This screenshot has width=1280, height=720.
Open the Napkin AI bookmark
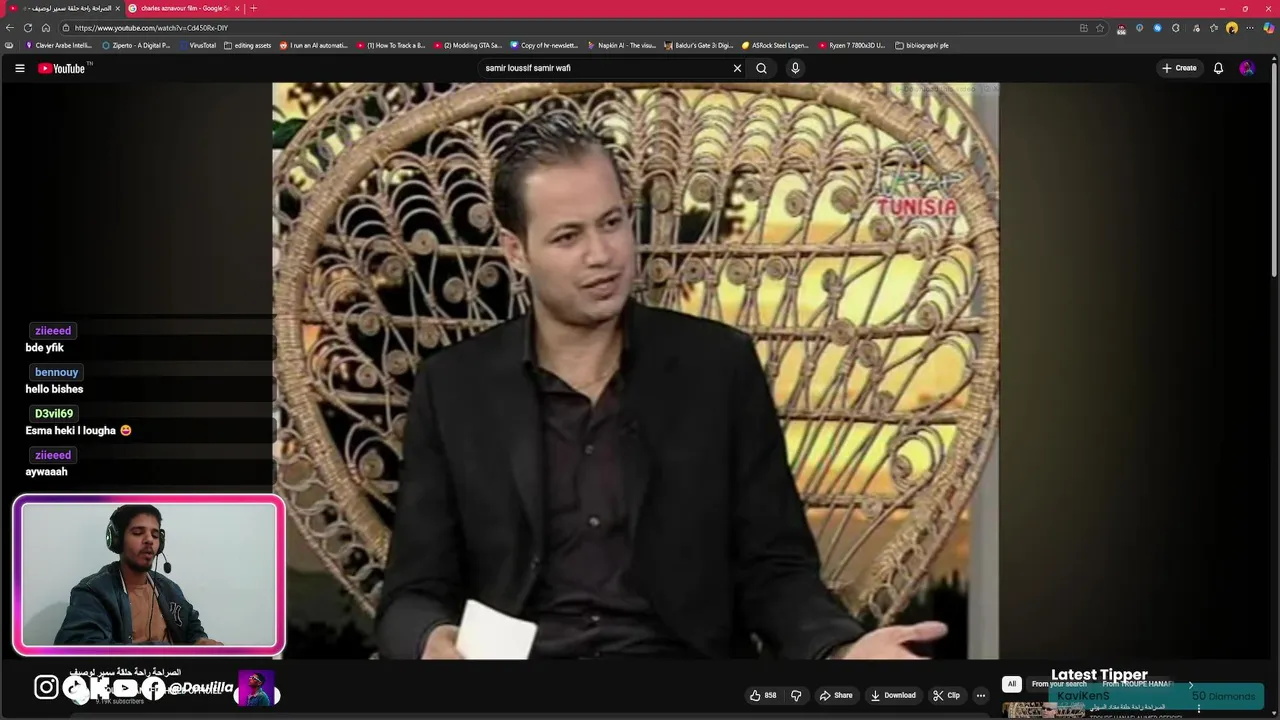[x=622, y=45]
